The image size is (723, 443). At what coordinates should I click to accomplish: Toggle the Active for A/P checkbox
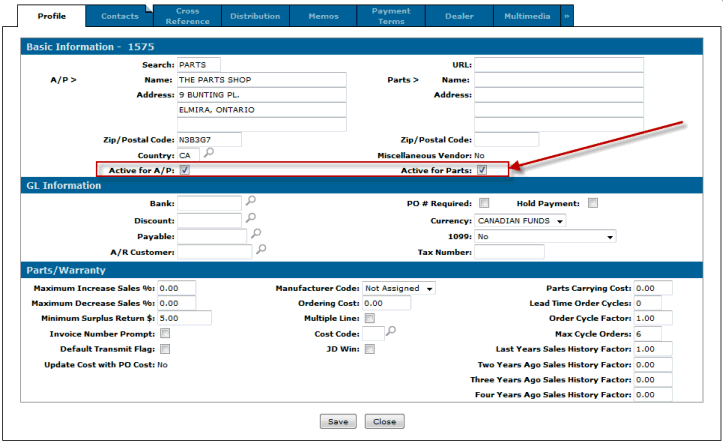point(185,170)
